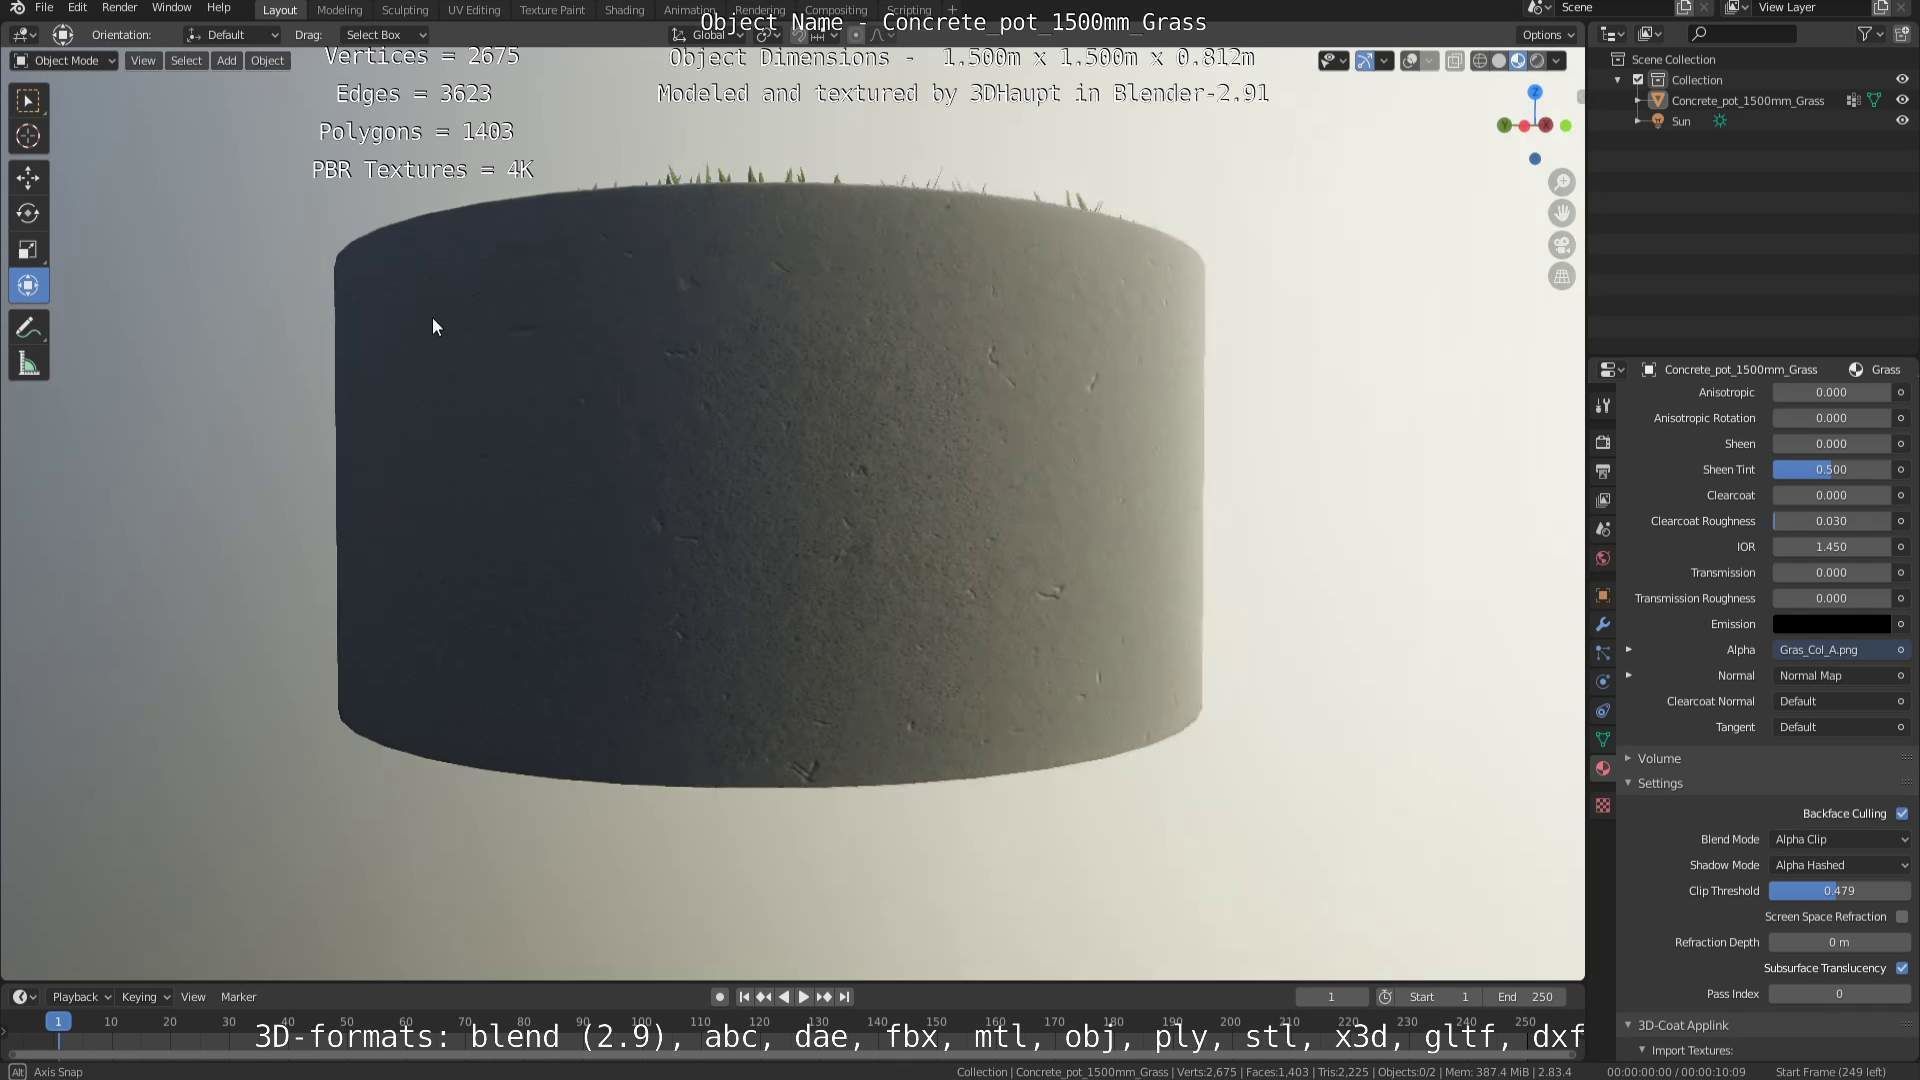Viewport: 1920px width, 1080px height.
Task: Select the Scale tool
Action: pyautogui.click(x=28, y=250)
